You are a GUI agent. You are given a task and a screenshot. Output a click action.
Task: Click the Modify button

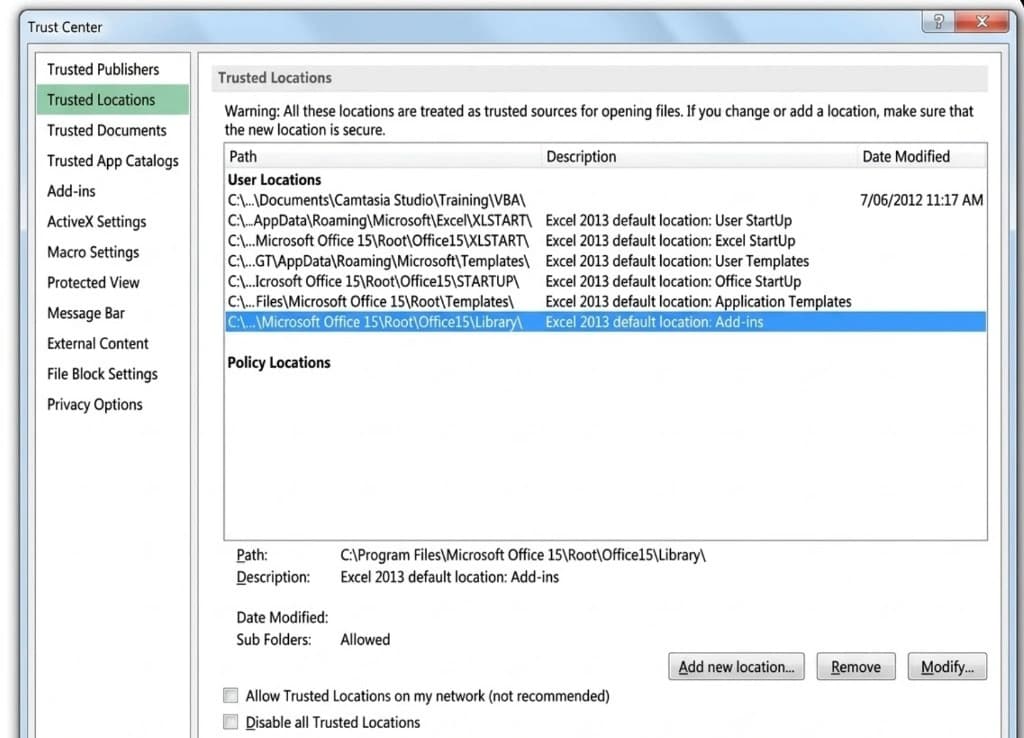coord(946,666)
